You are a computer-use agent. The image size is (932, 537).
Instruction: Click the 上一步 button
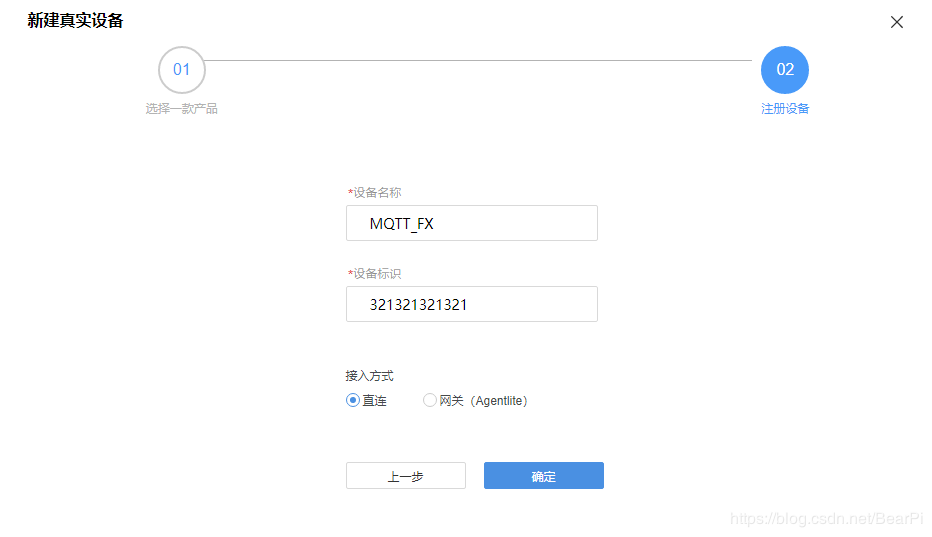[405, 476]
